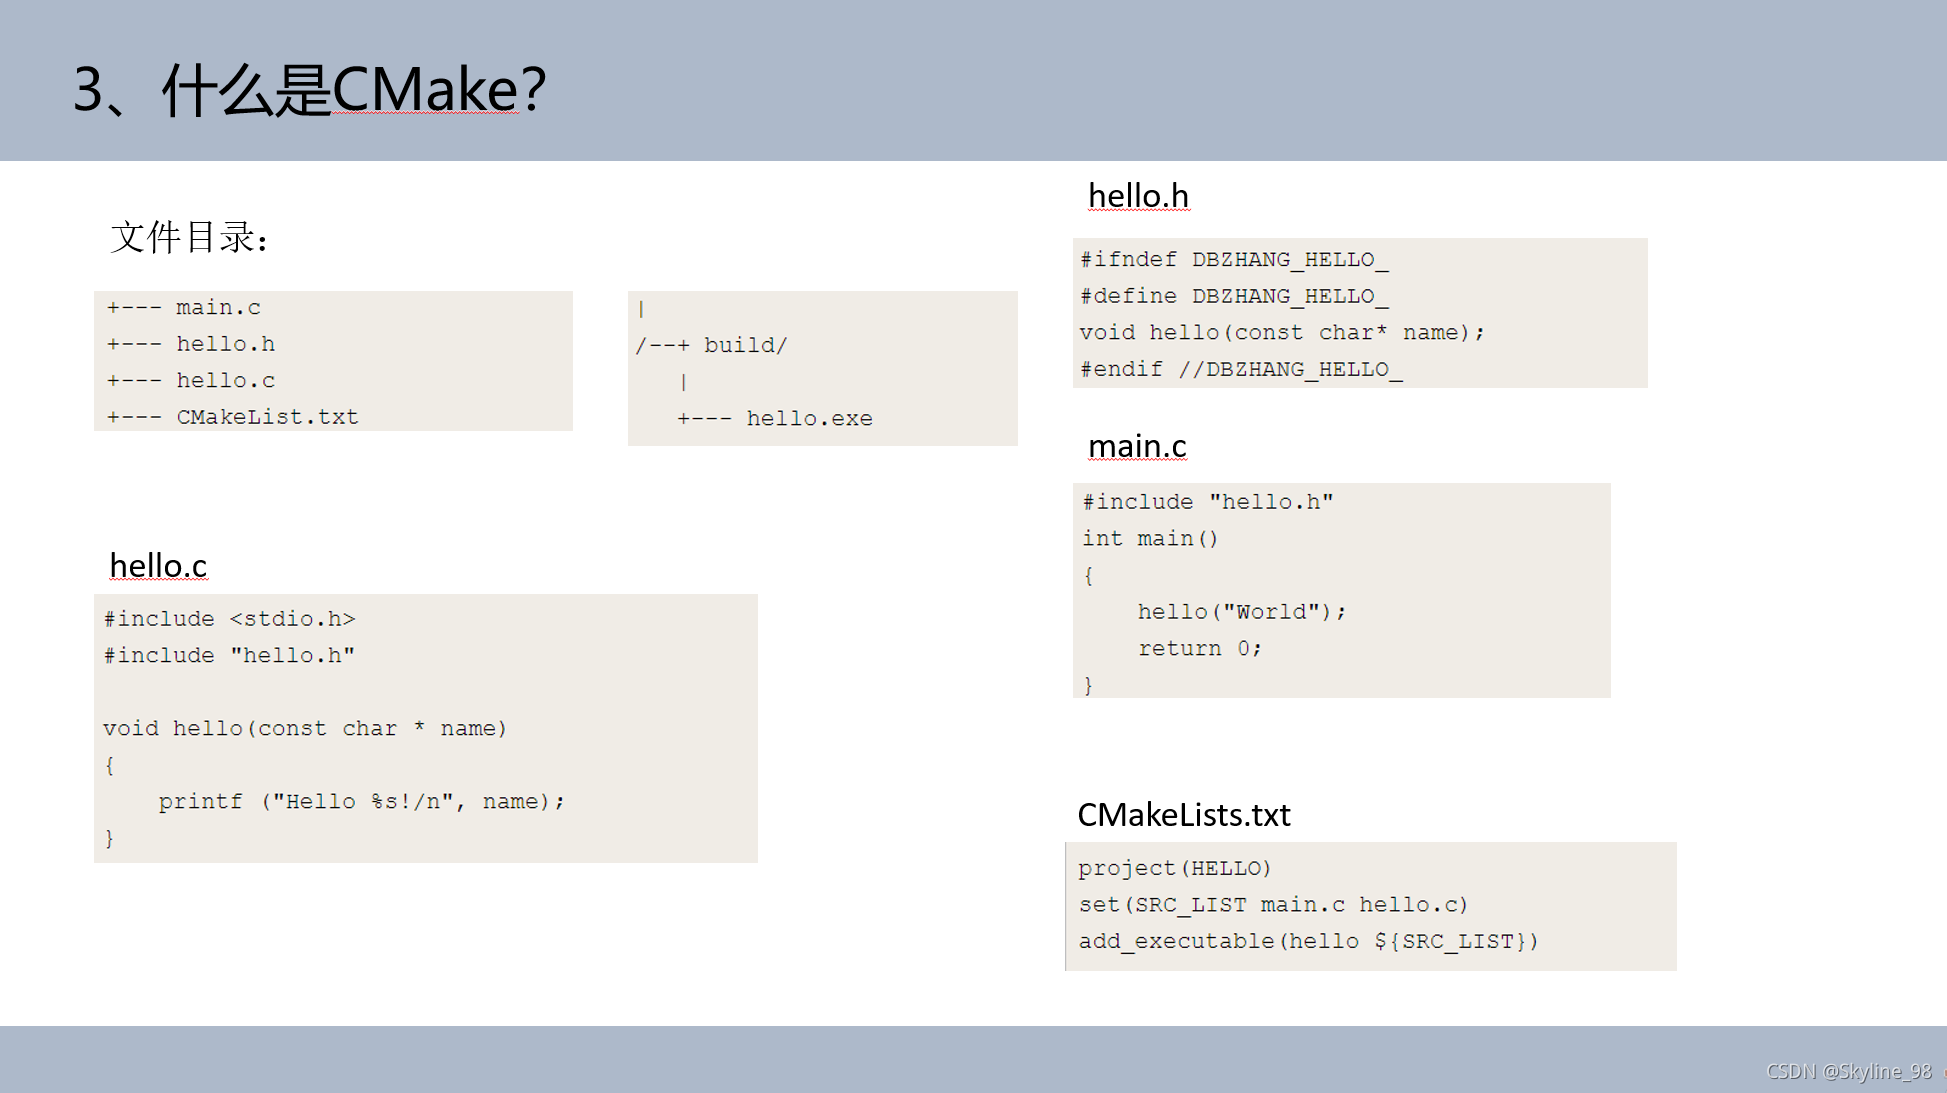Image resolution: width=1947 pixels, height=1093 pixels.
Task: Click the 'hello("World");' call line
Action: coord(1242,612)
